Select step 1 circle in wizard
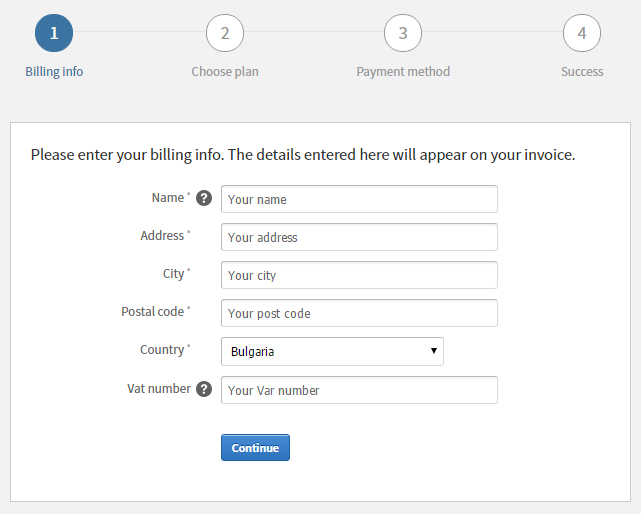This screenshot has width=641, height=514. (54, 33)
